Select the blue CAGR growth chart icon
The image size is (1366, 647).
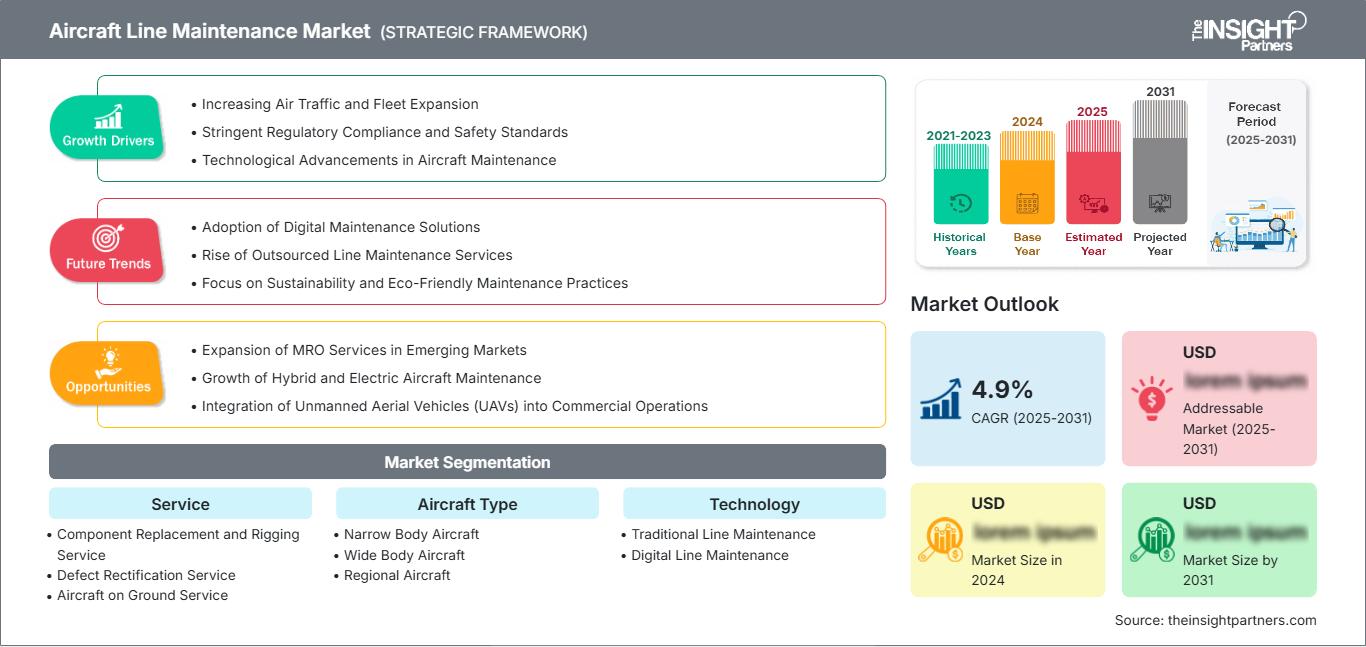tap(938, 398)
